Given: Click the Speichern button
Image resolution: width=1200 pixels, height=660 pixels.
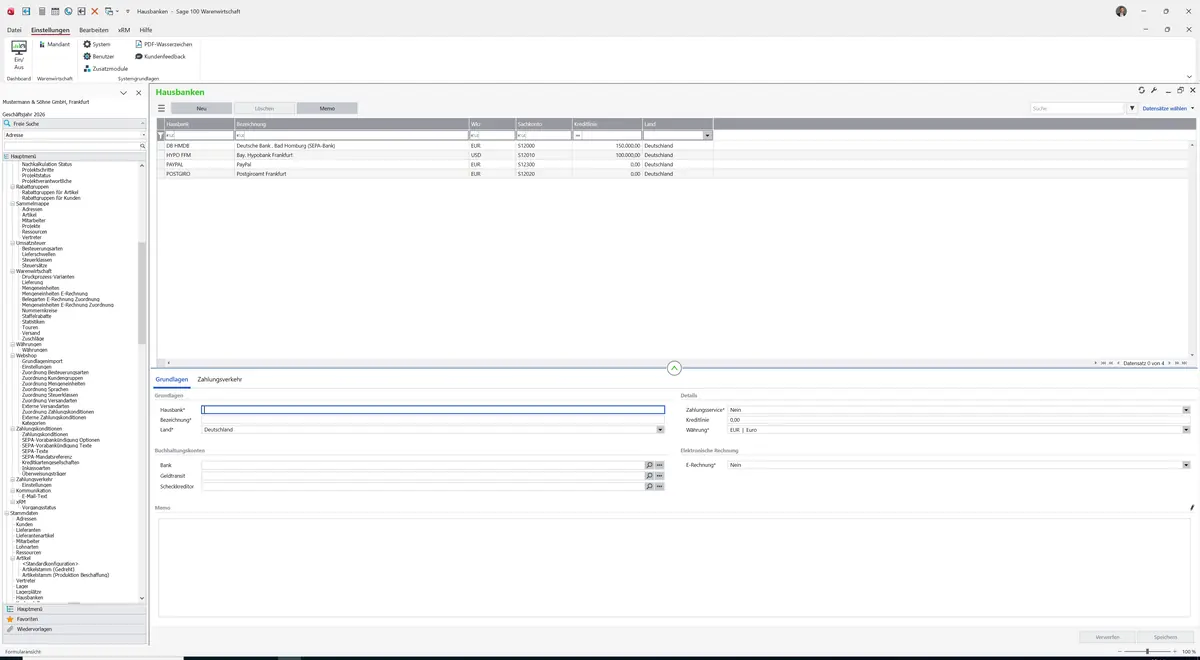Looking at the screenshot, I should (1166, 637).
